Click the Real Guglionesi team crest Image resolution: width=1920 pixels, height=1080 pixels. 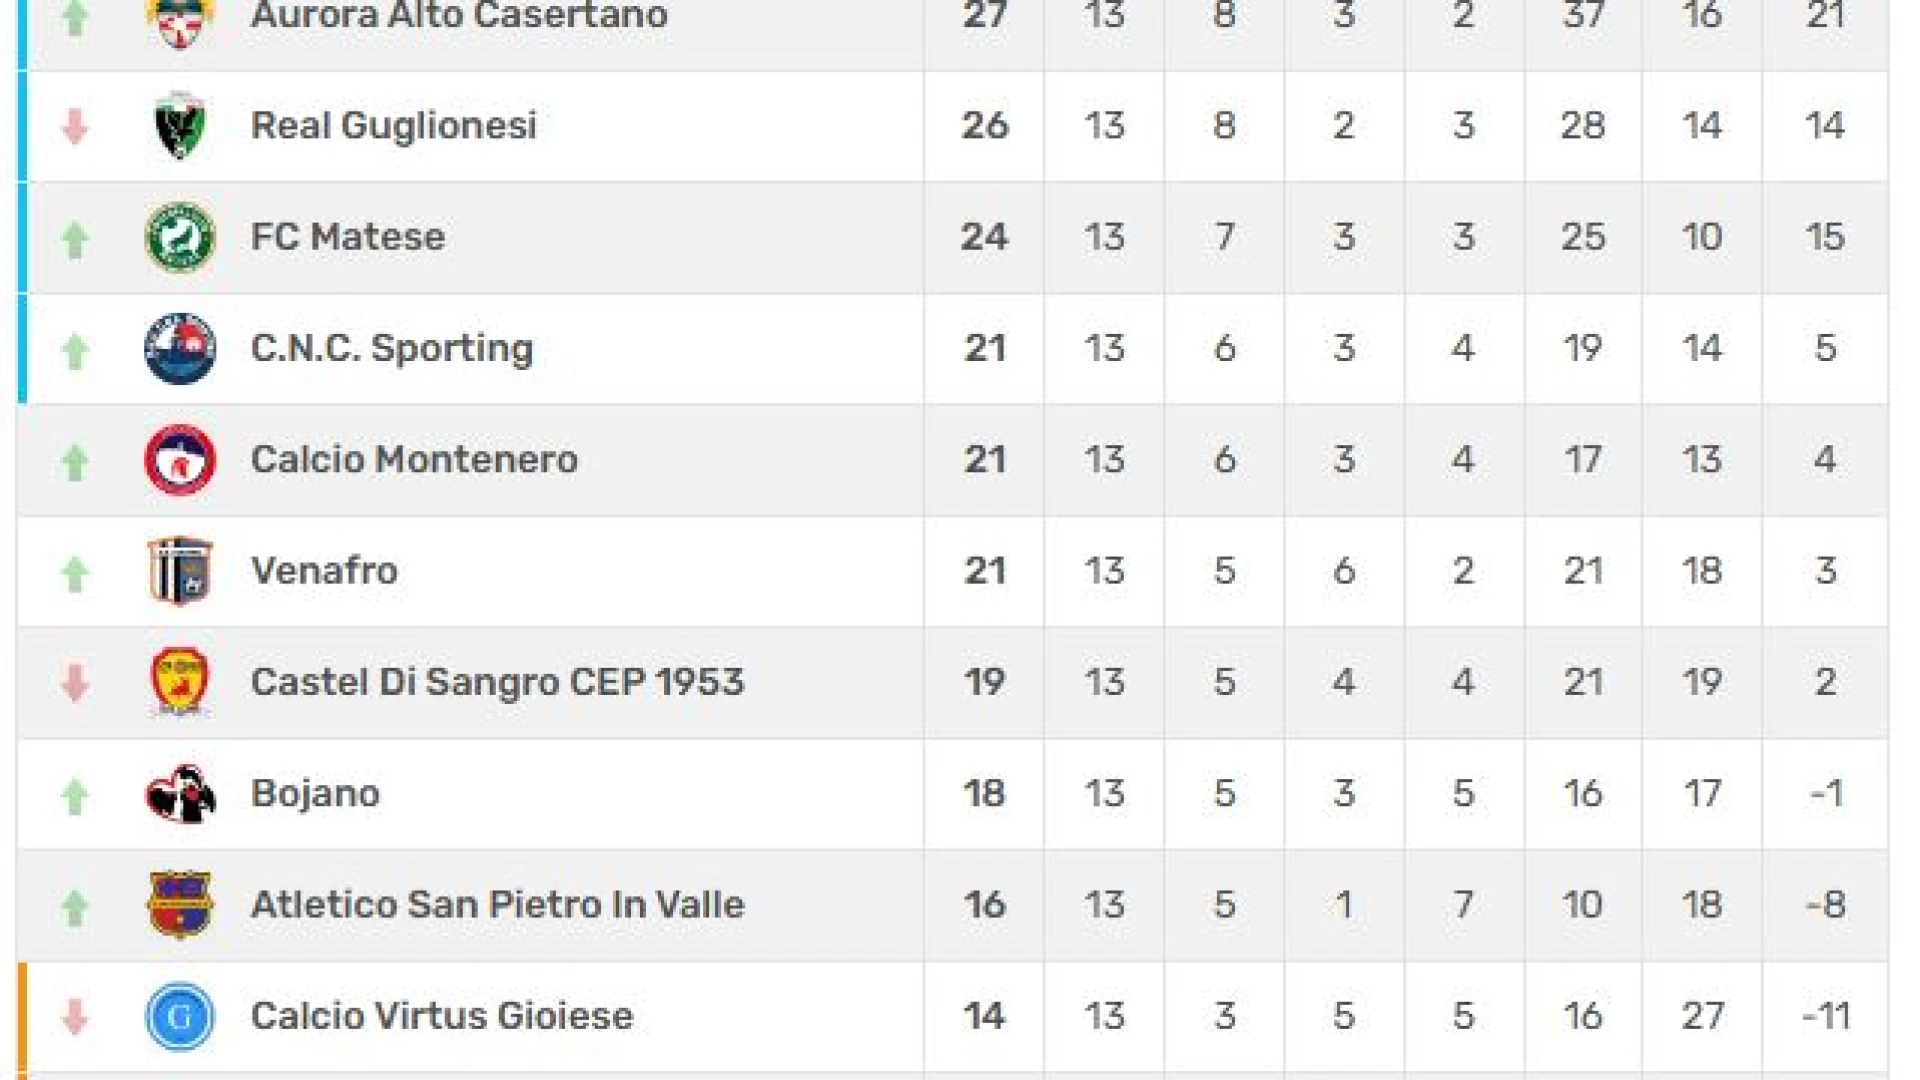coord(180,126)
